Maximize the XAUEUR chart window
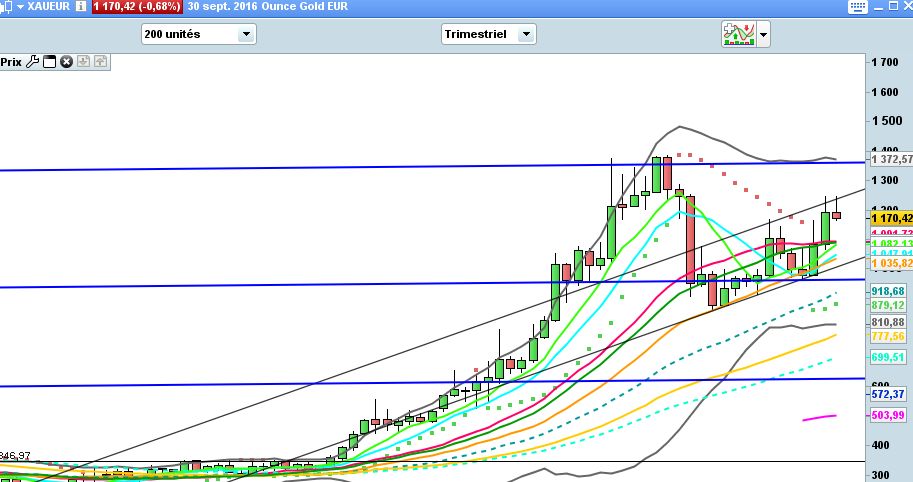 pyautogui.click(x=894, y=6)
